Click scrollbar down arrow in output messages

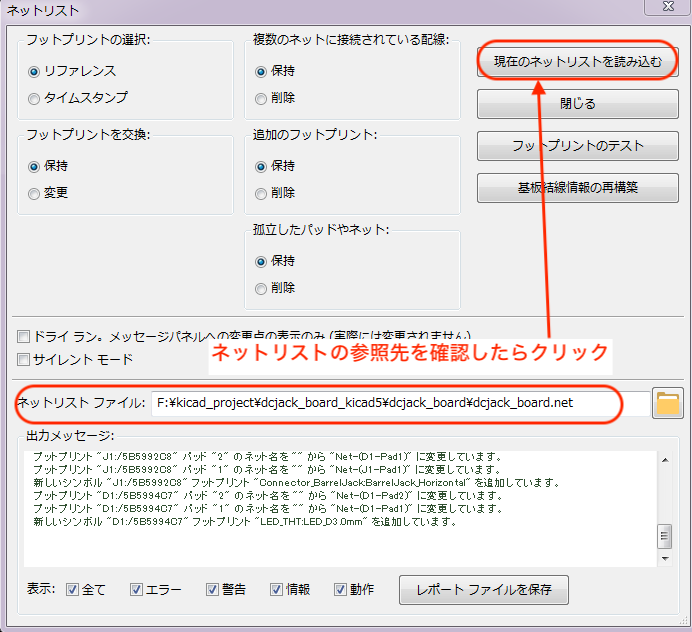point(665,559)
